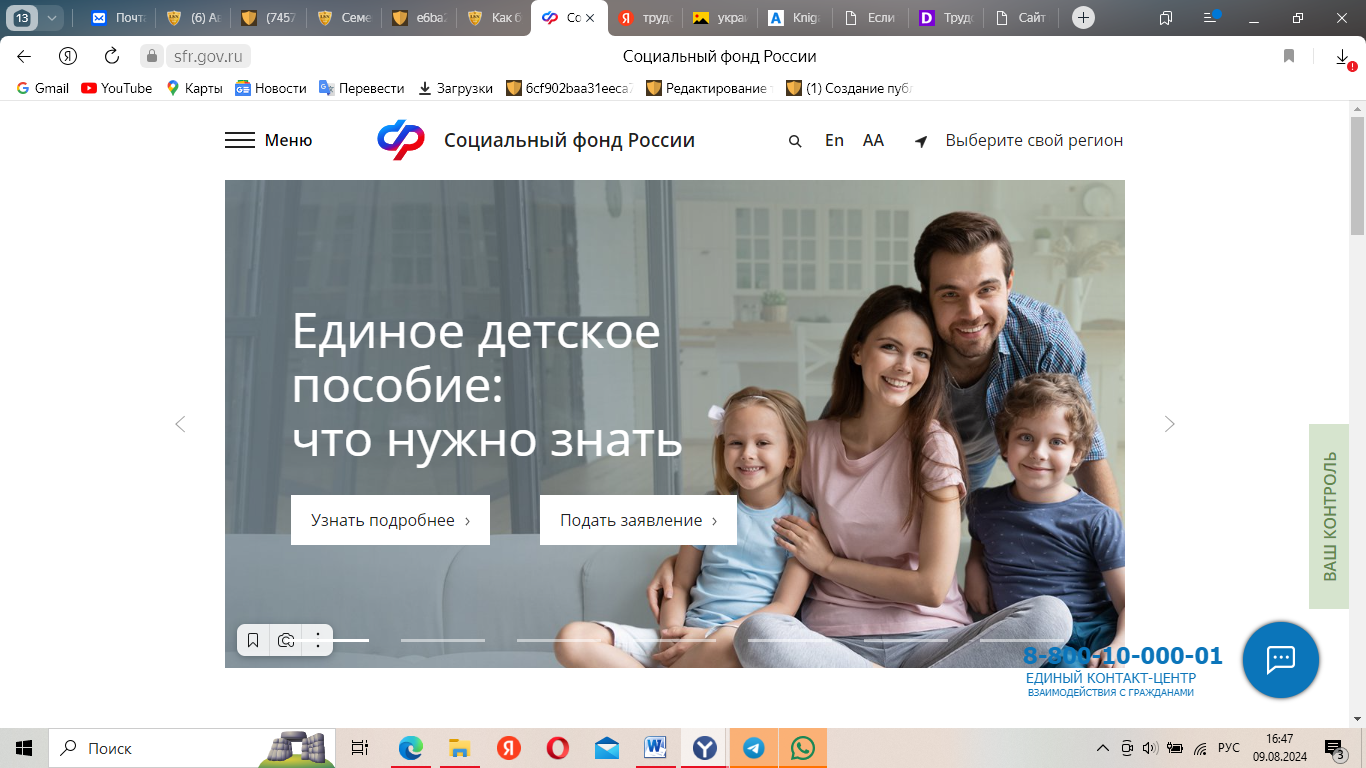Go to previous banner slide arrow

click(181, 424)
